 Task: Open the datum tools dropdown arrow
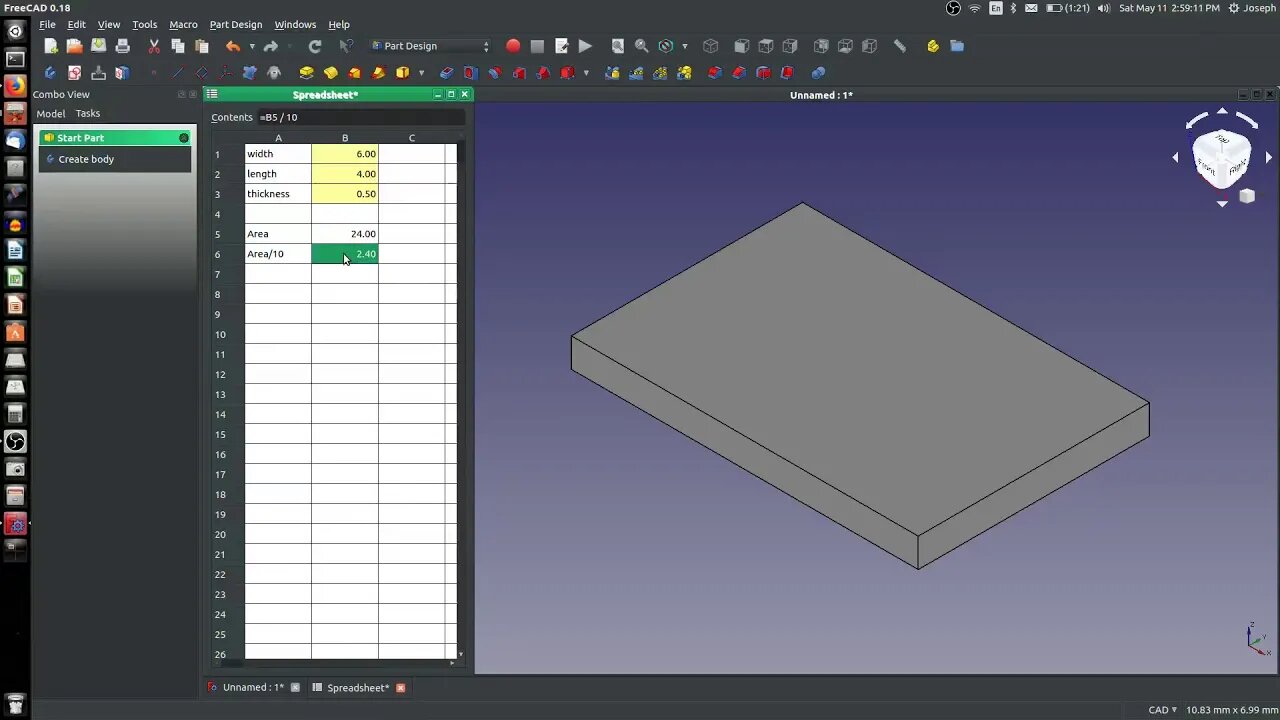point(421,72)
